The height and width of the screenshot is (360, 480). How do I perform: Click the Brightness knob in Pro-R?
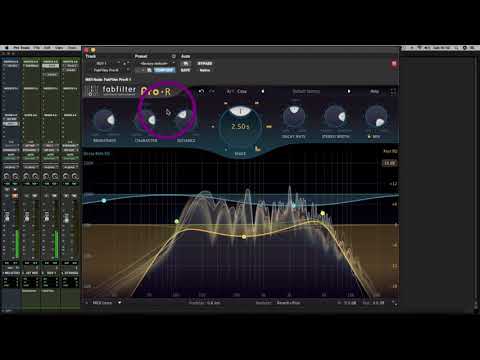[x=104, y=120]
